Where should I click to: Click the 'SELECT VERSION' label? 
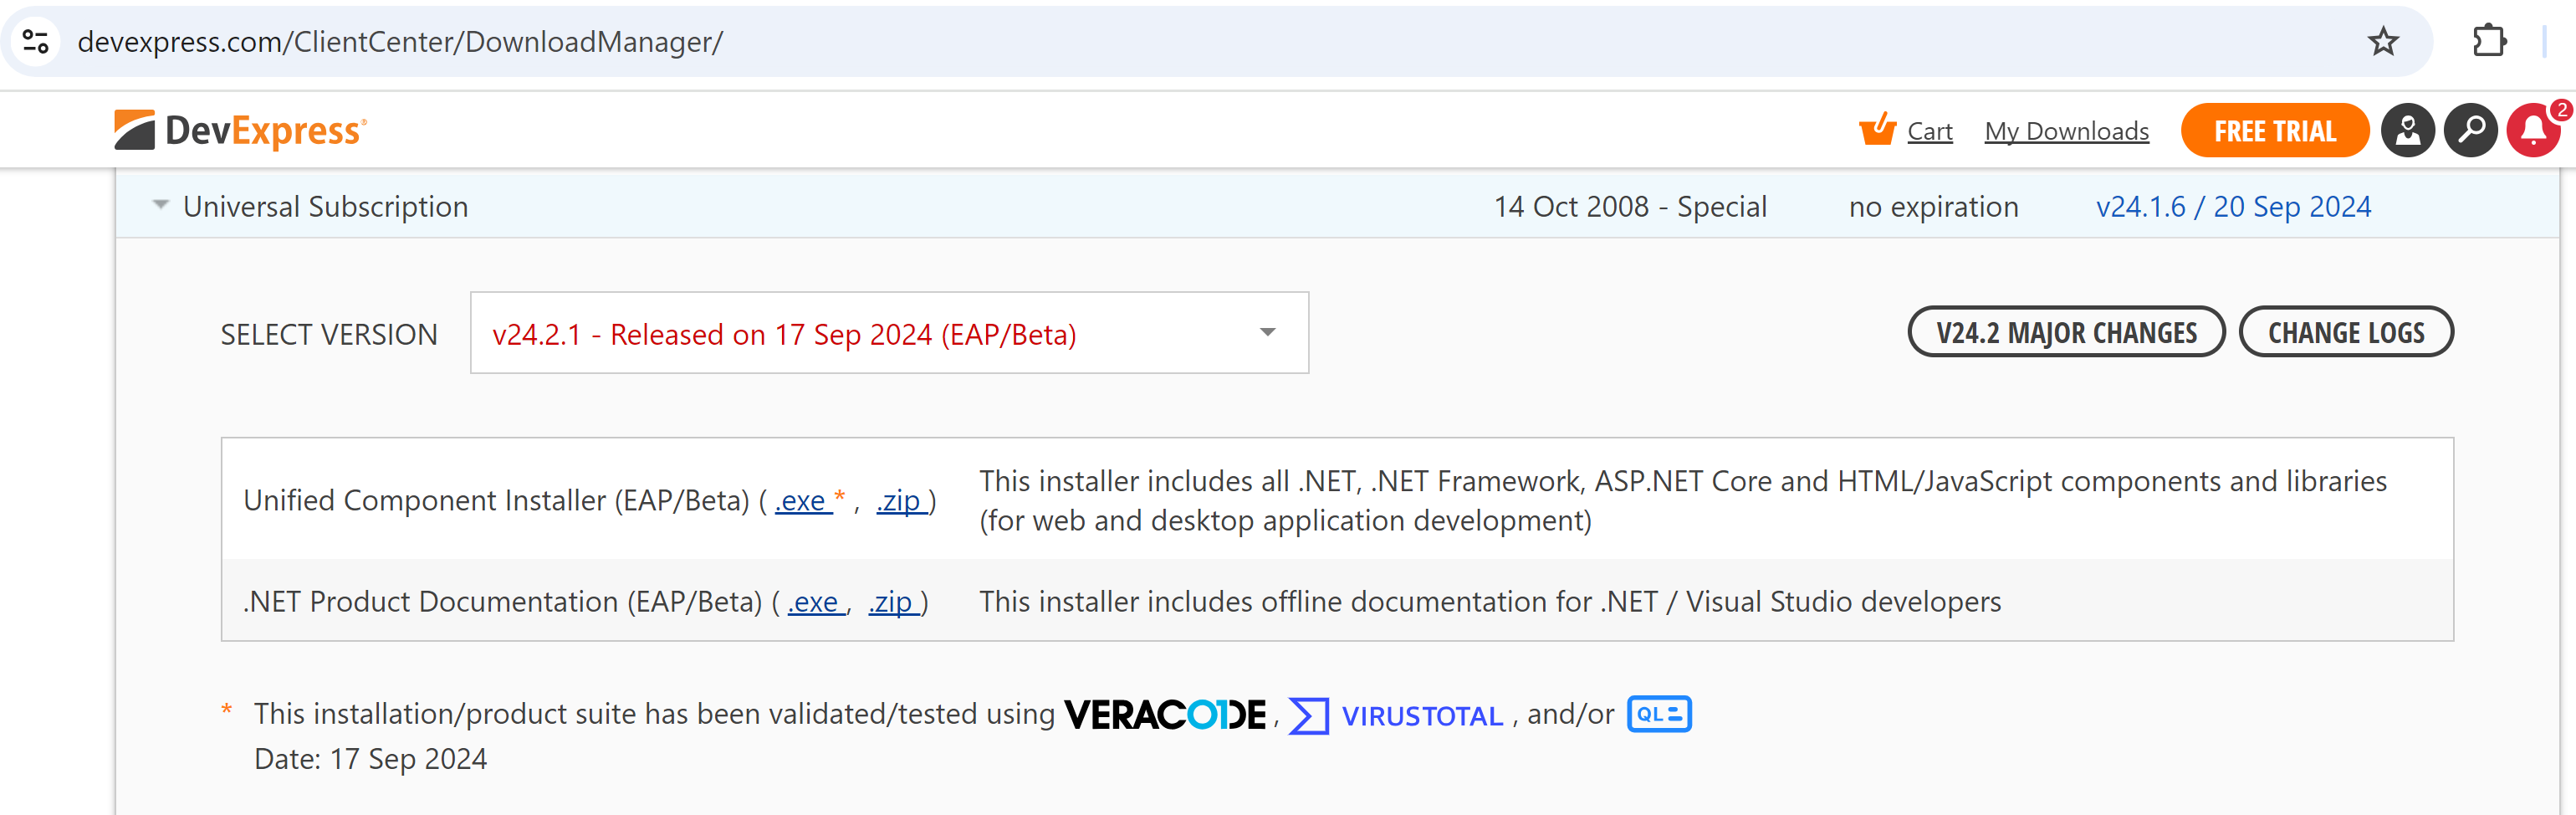[x=329, y=334]
